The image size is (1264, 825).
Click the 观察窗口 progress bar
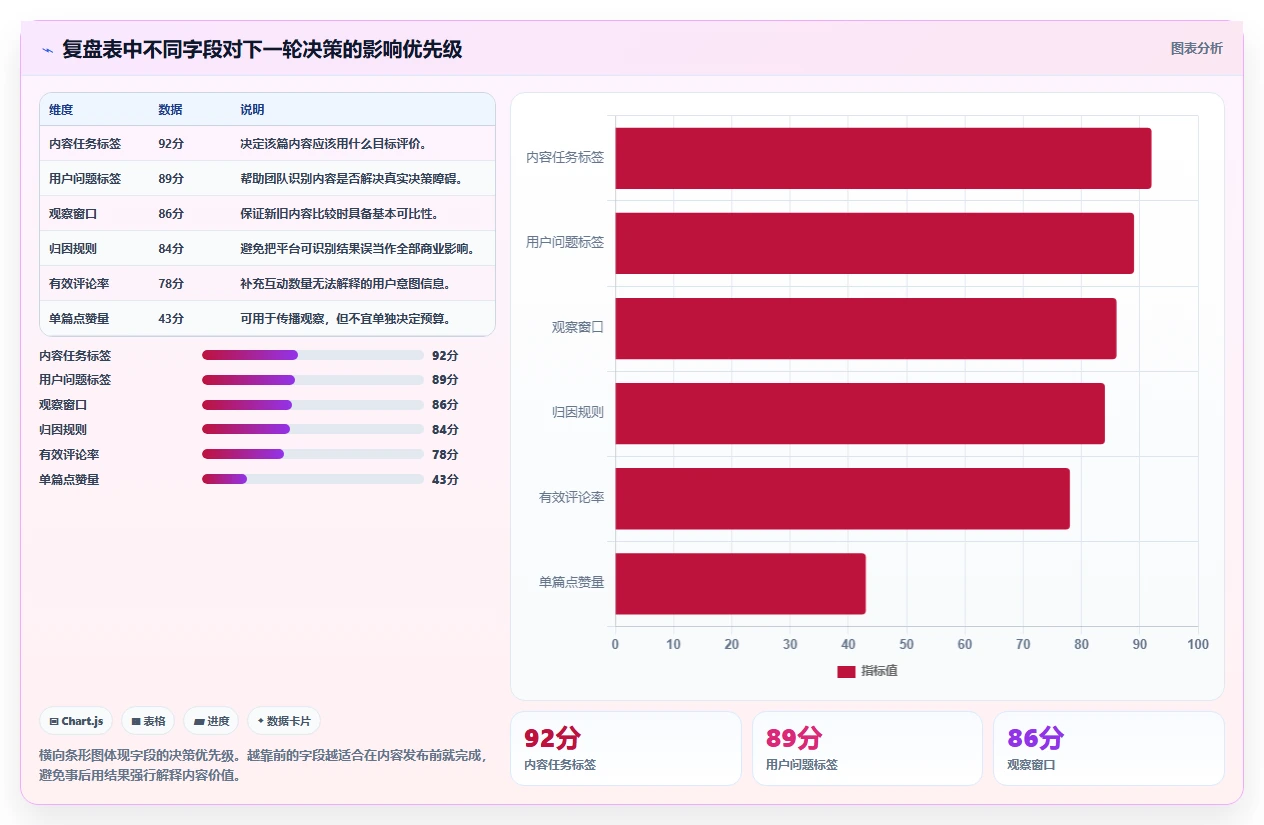click(313, 405)
